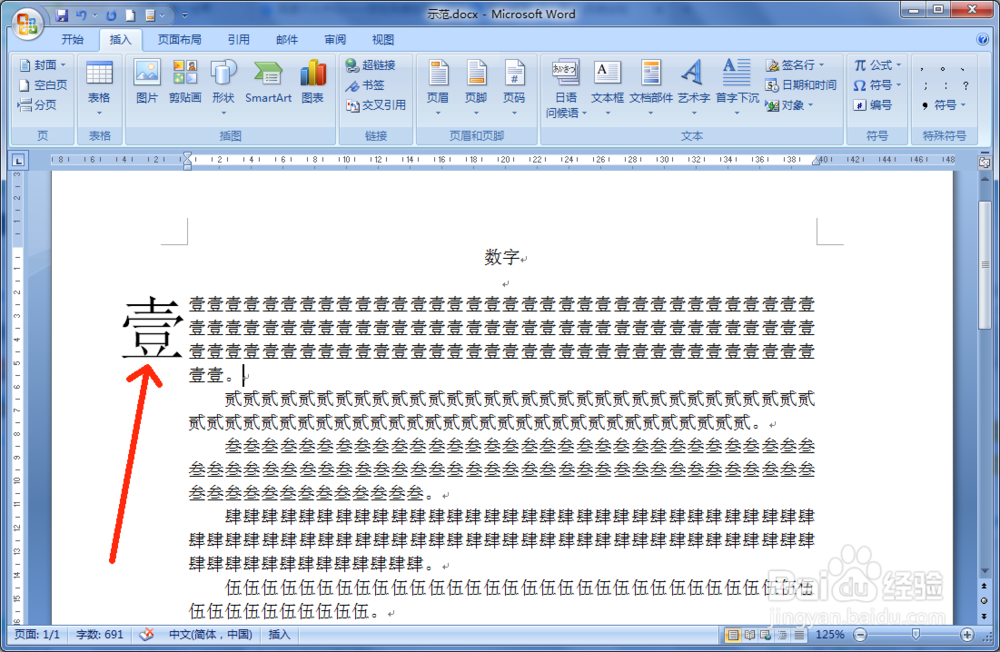Open the 审阅 review tab

point(334,39)
